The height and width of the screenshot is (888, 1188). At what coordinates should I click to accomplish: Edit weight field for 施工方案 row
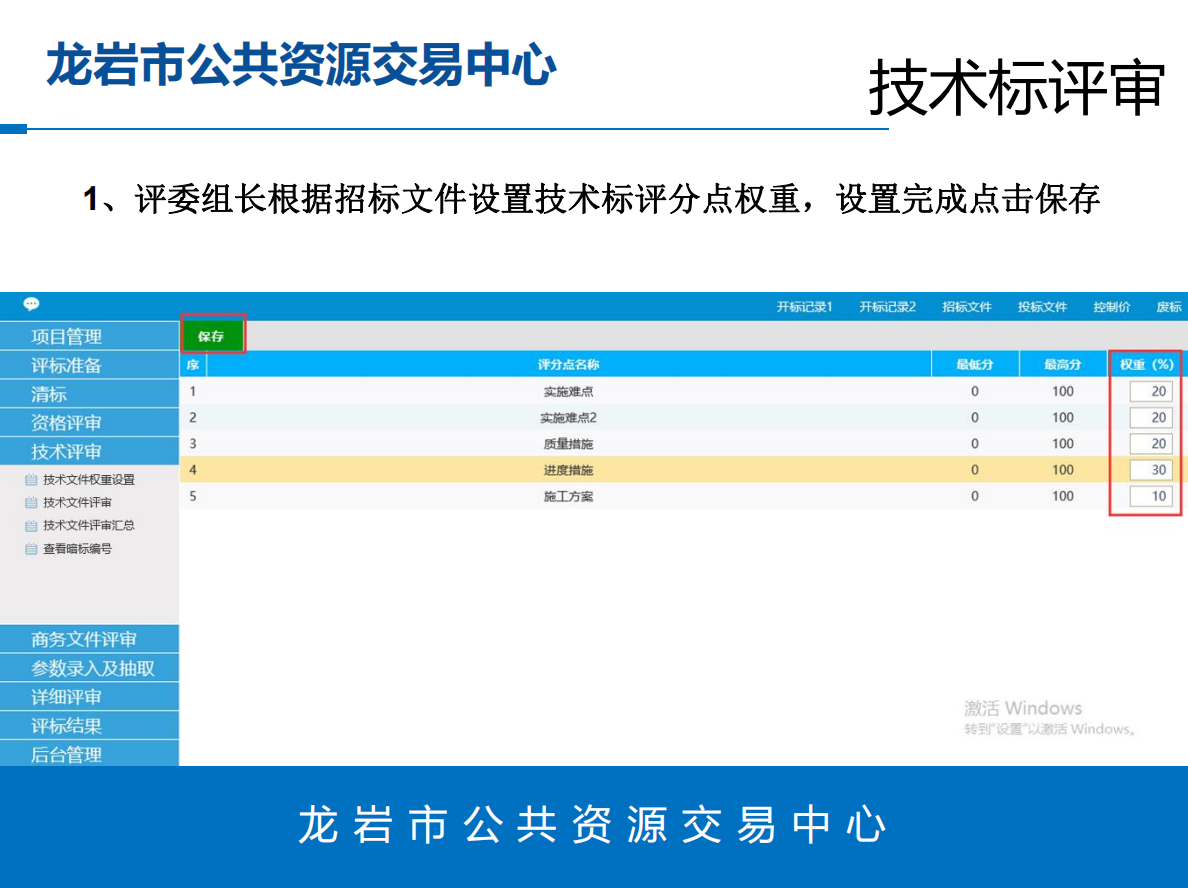coord(1151,496)
